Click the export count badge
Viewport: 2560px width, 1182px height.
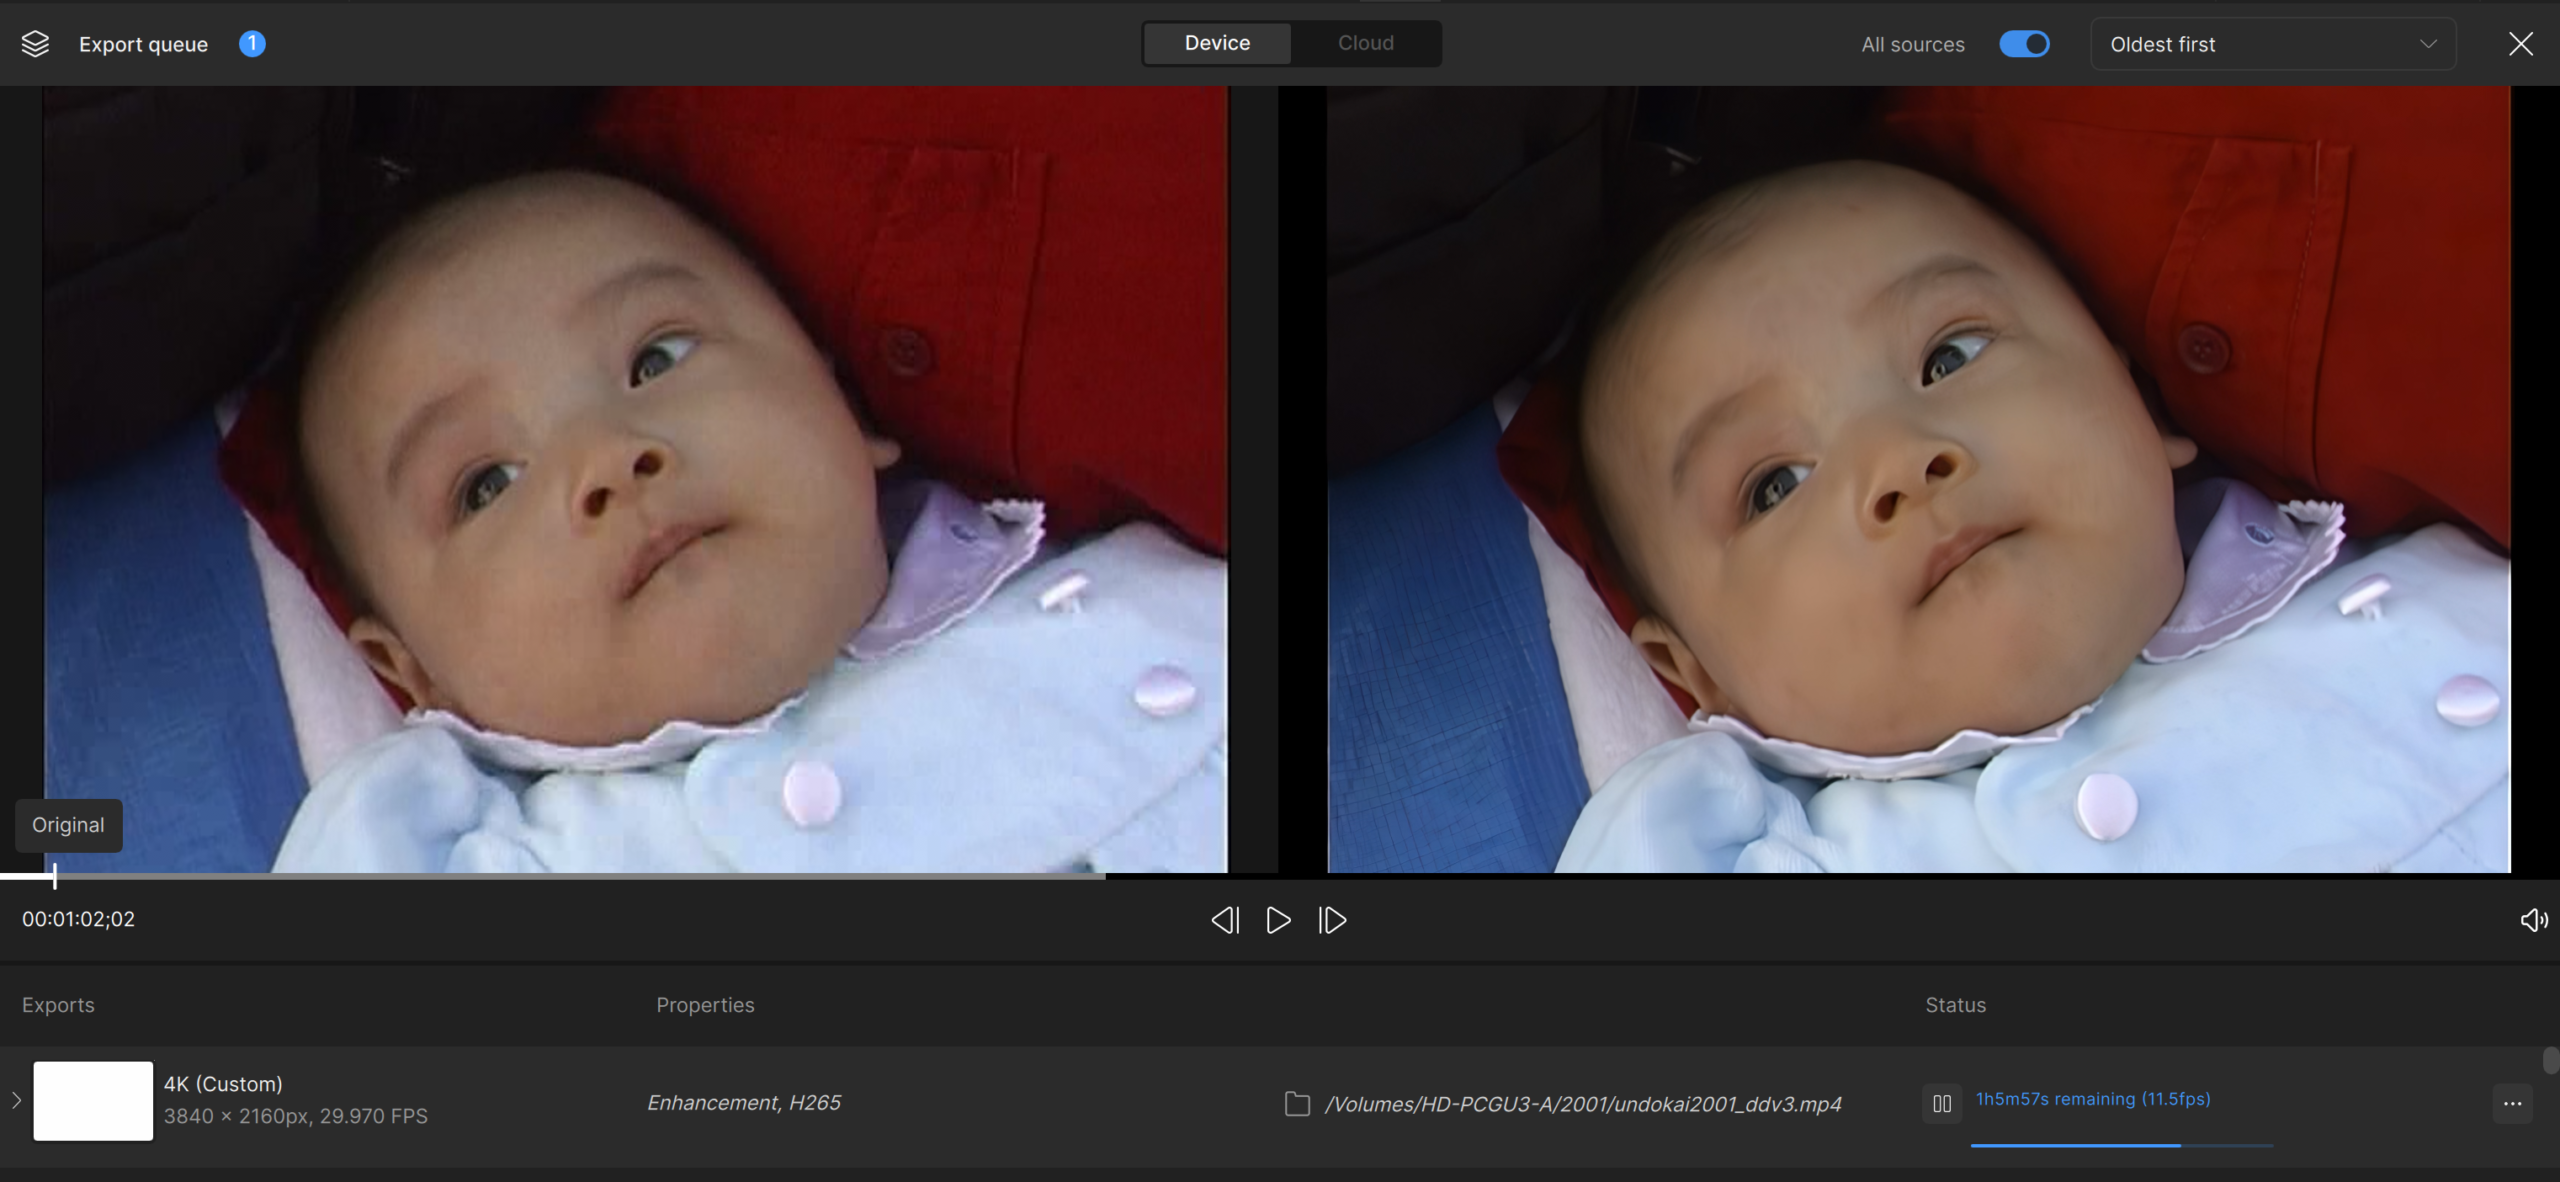[x=252, y=44]
